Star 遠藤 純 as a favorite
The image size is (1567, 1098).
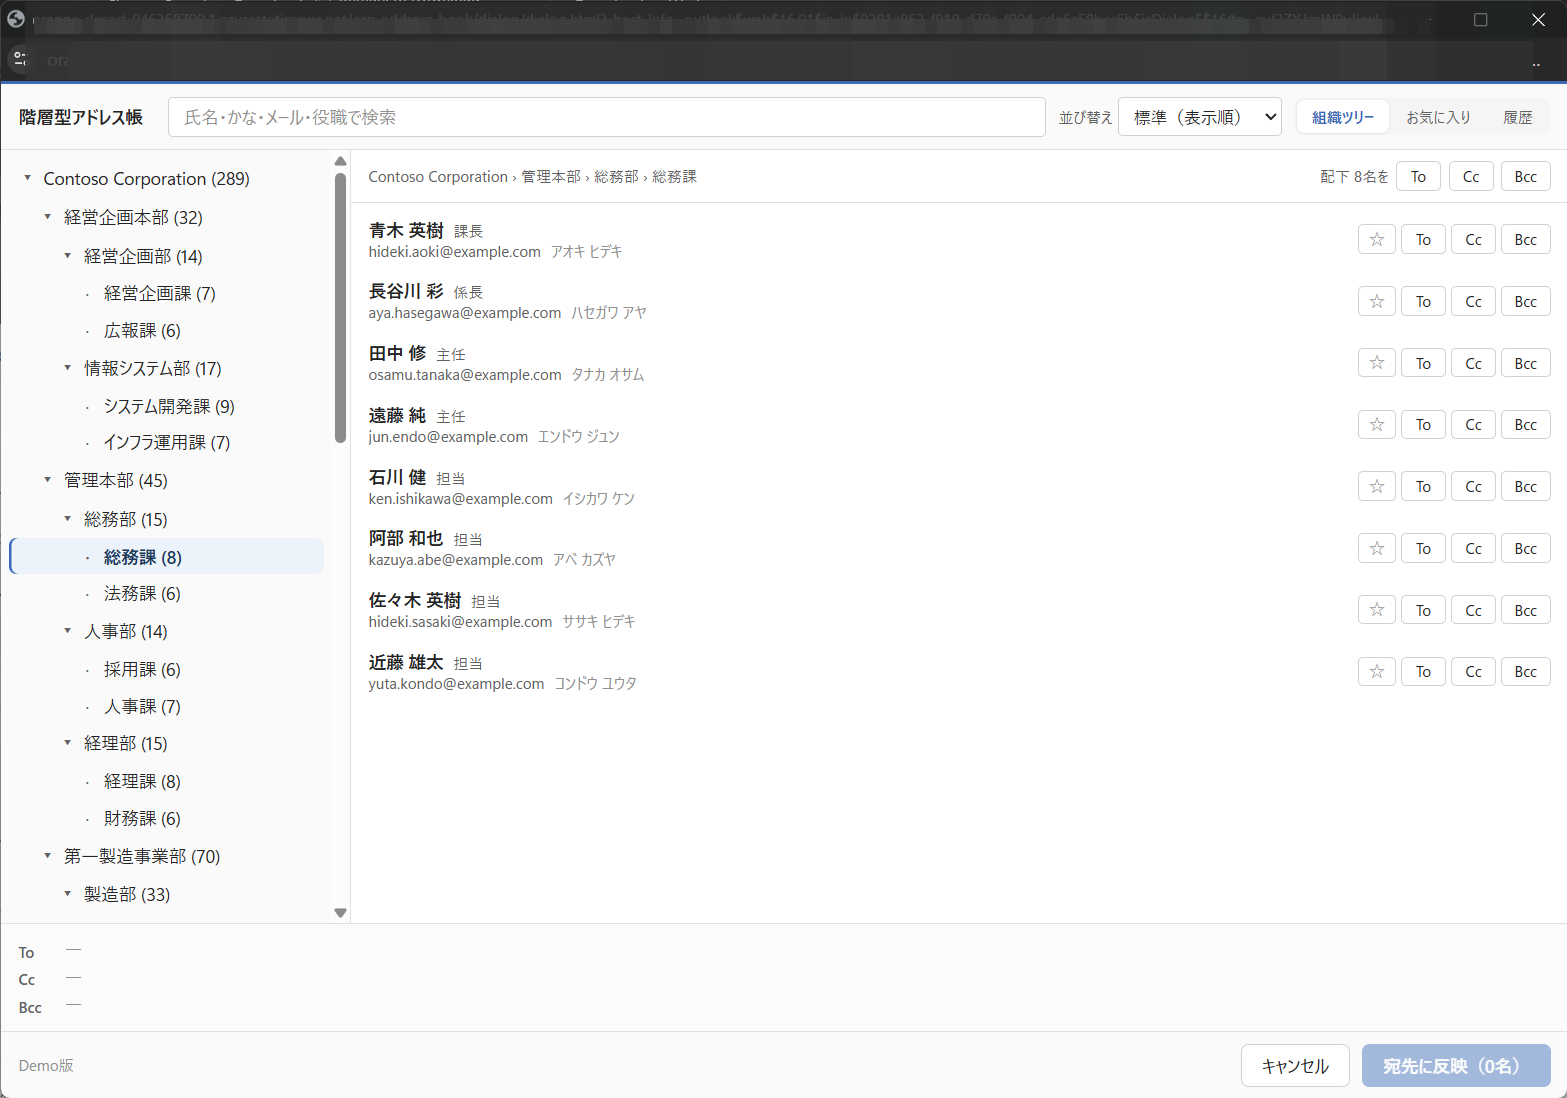click(1376, 424)
